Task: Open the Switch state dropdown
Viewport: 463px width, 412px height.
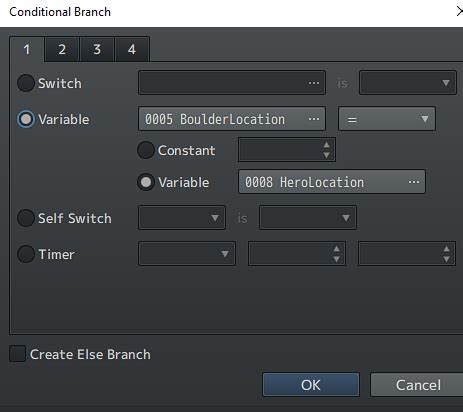Action: (407, 83)
